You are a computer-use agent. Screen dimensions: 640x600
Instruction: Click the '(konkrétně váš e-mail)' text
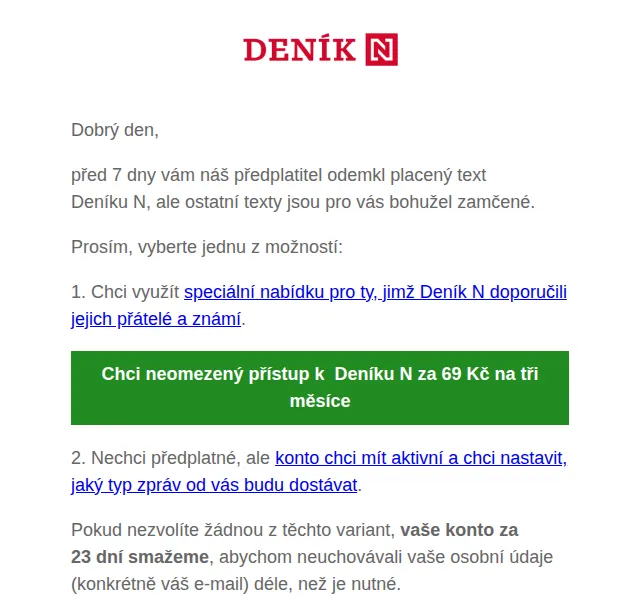pyautogui.click(x=160, y=584)
